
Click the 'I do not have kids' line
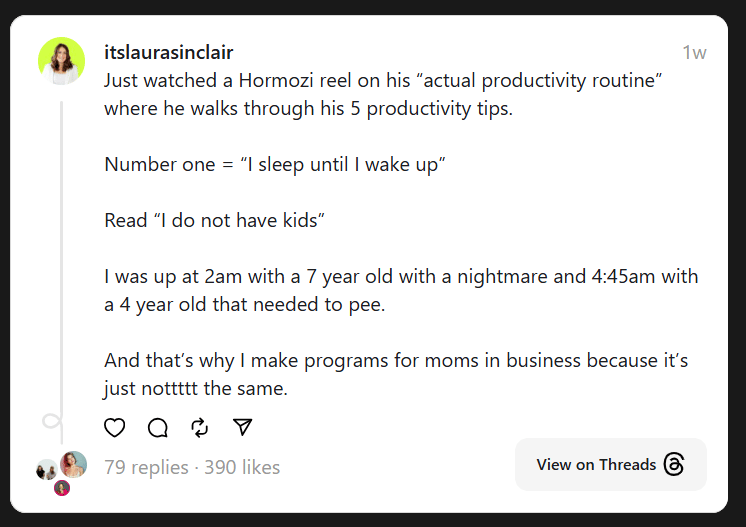pyautogui.click(x=214, y=221)
